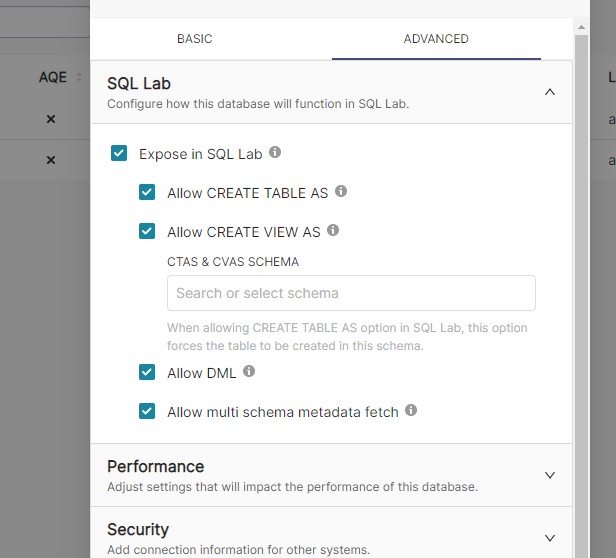Image resolution: width=616 pixels, height=558 pixels.
Task: Click the SQL Lab section heading
Action: pos(139,84)
